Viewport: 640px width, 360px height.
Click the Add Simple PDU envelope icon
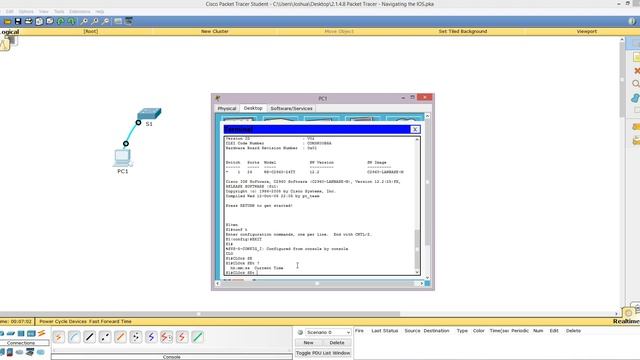click(x=636, y=127)
